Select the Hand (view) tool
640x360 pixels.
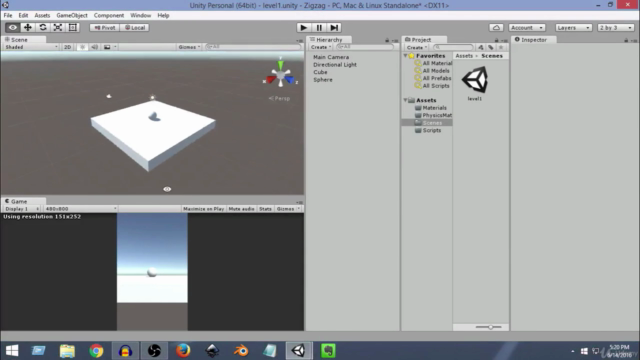click(x=13, y=27)
